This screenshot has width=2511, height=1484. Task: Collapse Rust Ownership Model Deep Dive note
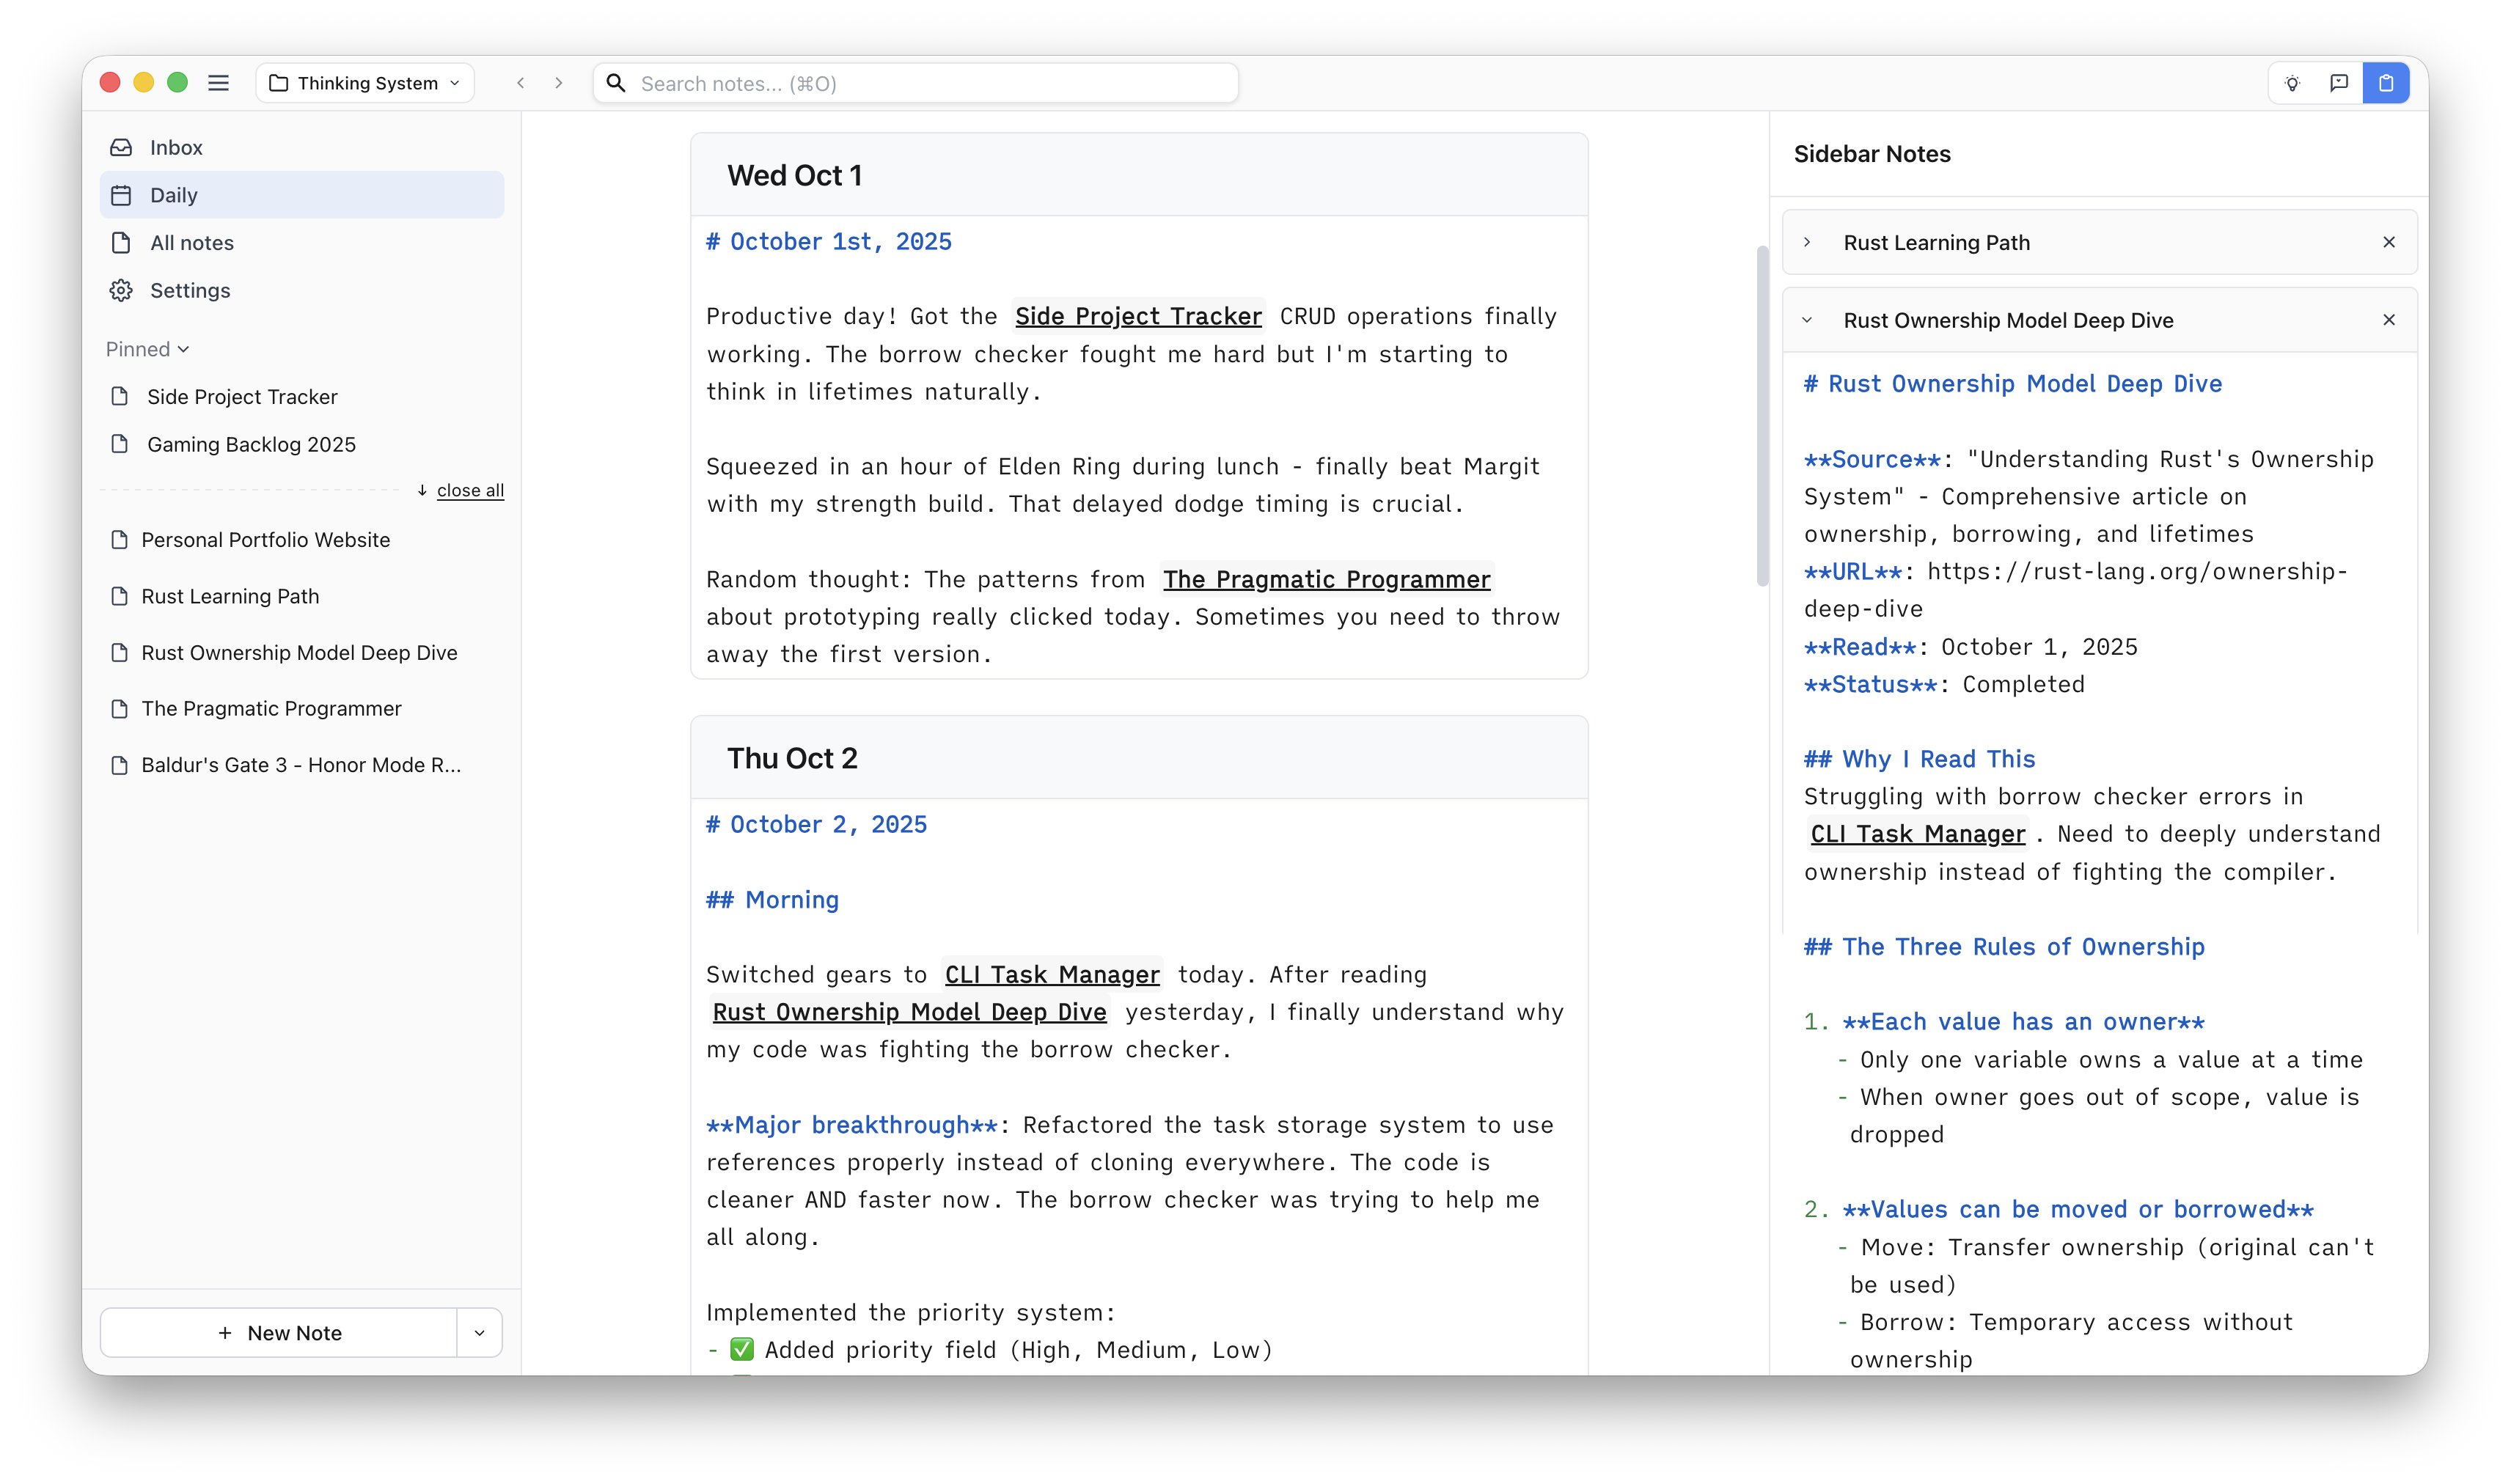coord(1807,320)
